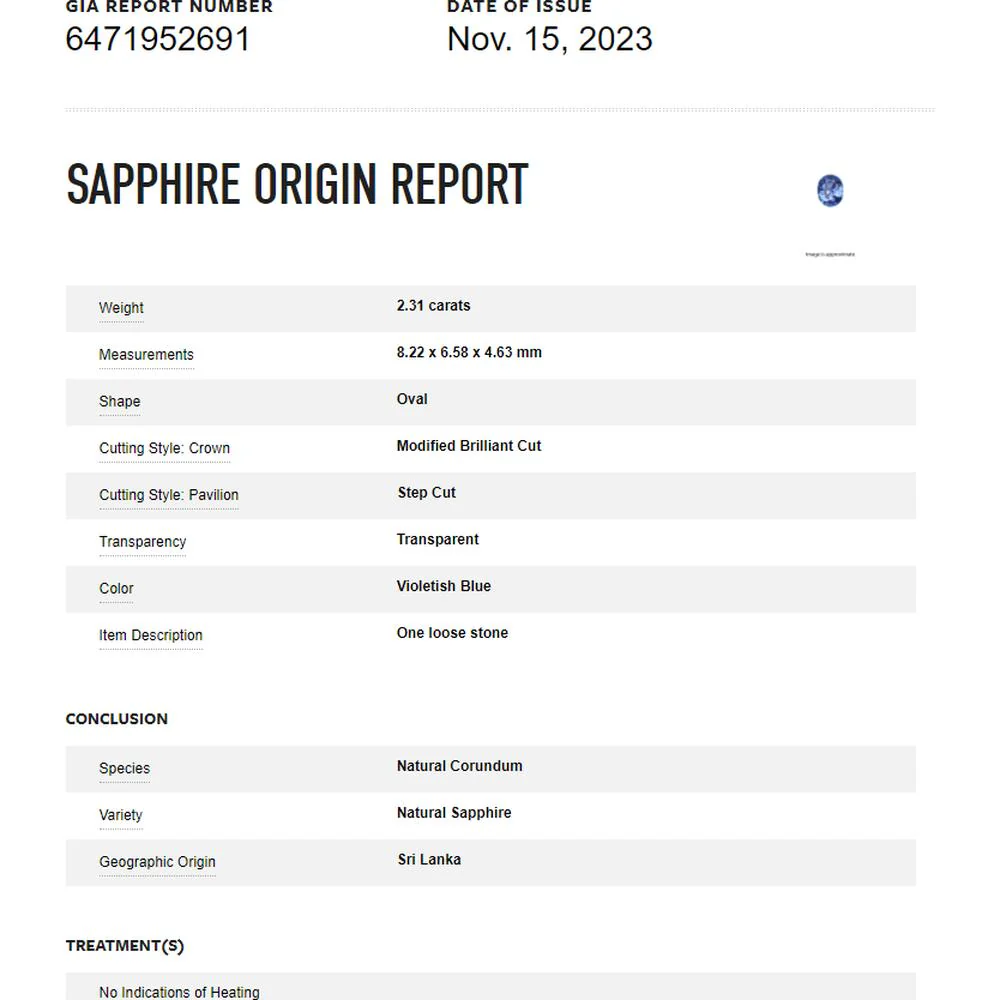Click the Nov. 15, 2023 issue date
This screenshot has width=1000, height=1000.
[x=550, y=39]
